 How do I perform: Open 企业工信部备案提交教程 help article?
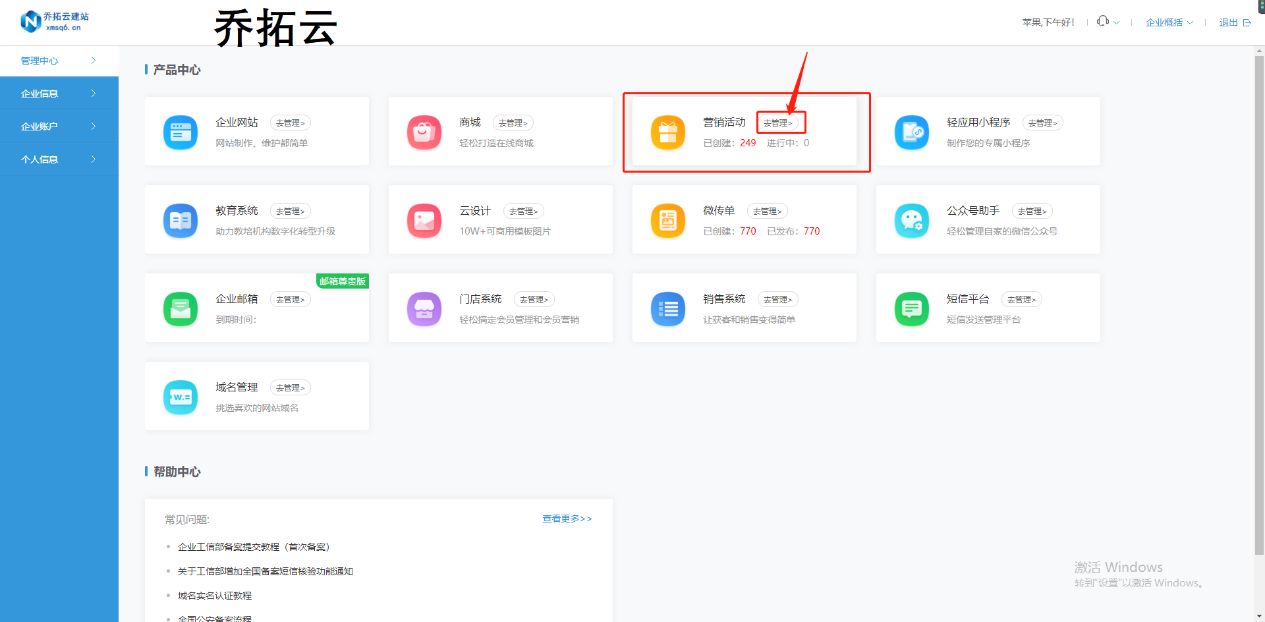click(x=254, y=547)
